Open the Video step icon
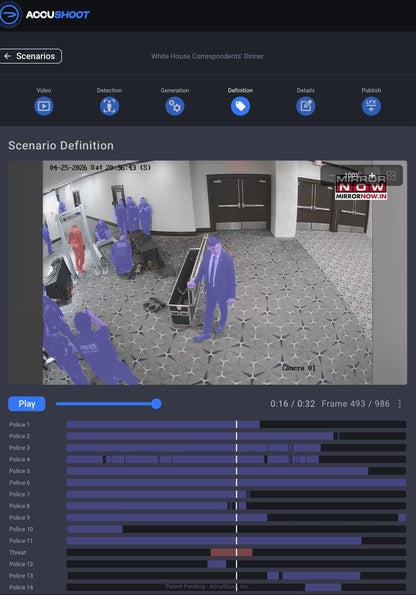Image resolution: width=416 pixels, height=595 pixels. (44, 106)
